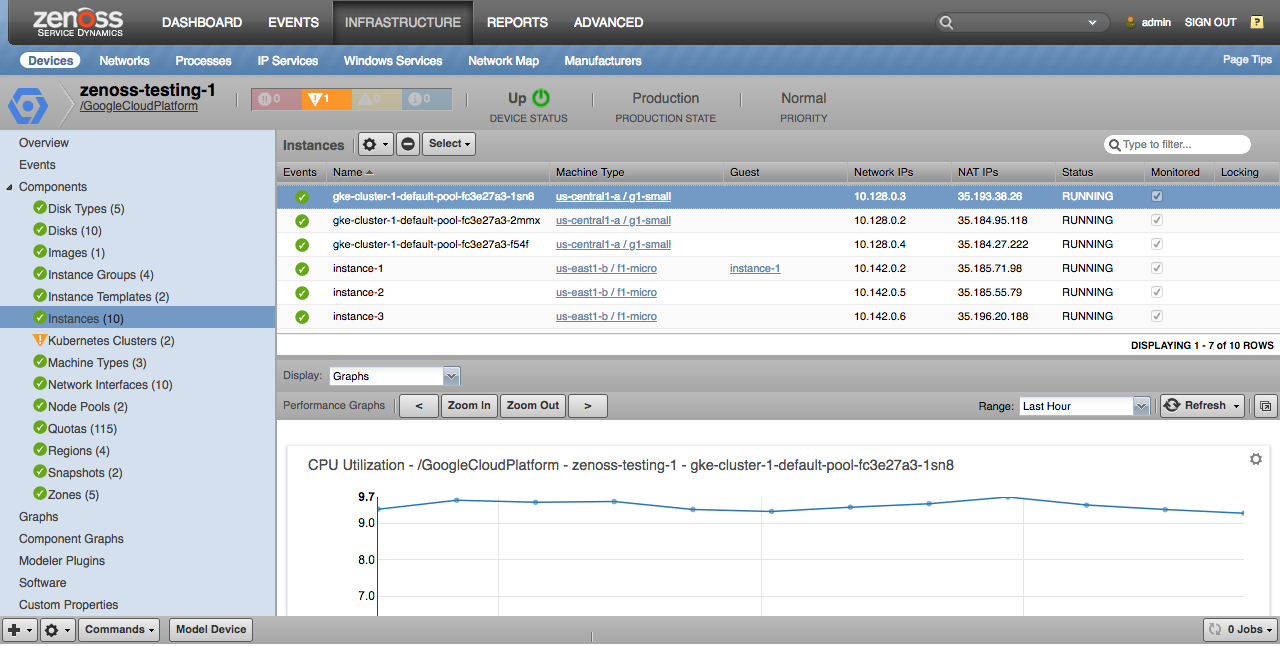Switch to the Network Map subtab
Viewport: 1280px width, 646px height.
tap(504, 61)
